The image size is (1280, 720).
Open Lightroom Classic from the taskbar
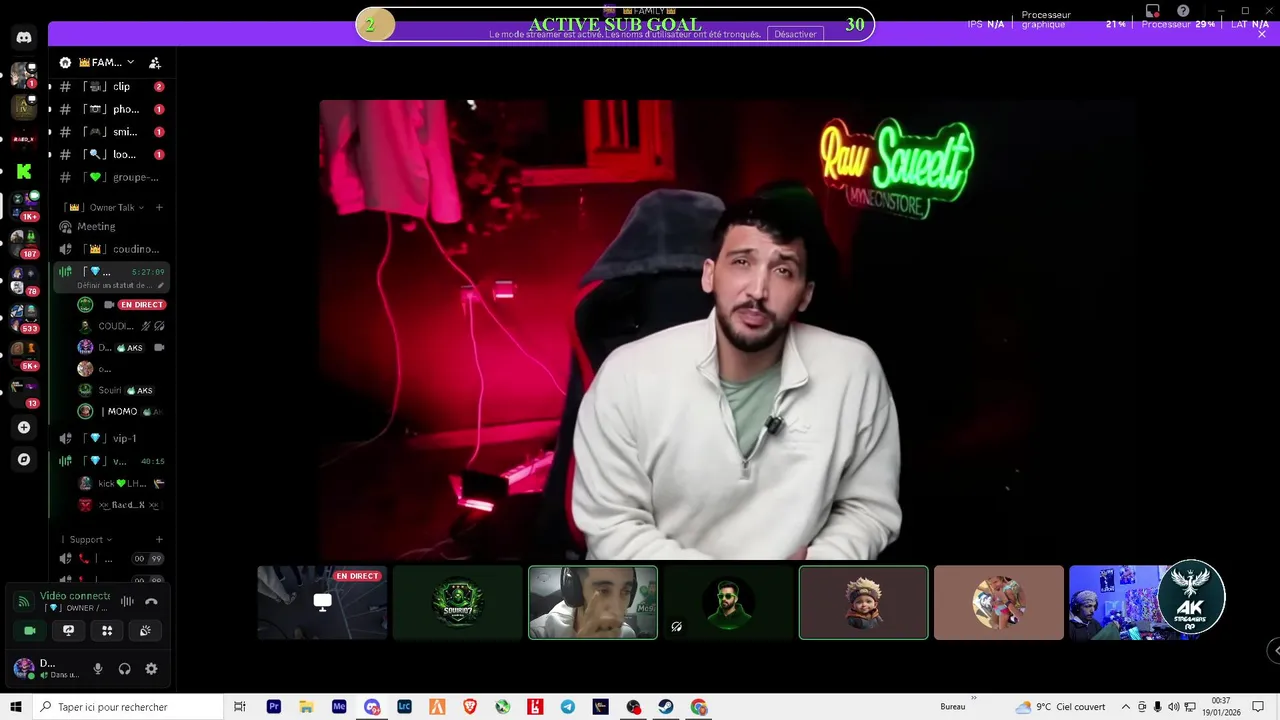coord(404,707)
